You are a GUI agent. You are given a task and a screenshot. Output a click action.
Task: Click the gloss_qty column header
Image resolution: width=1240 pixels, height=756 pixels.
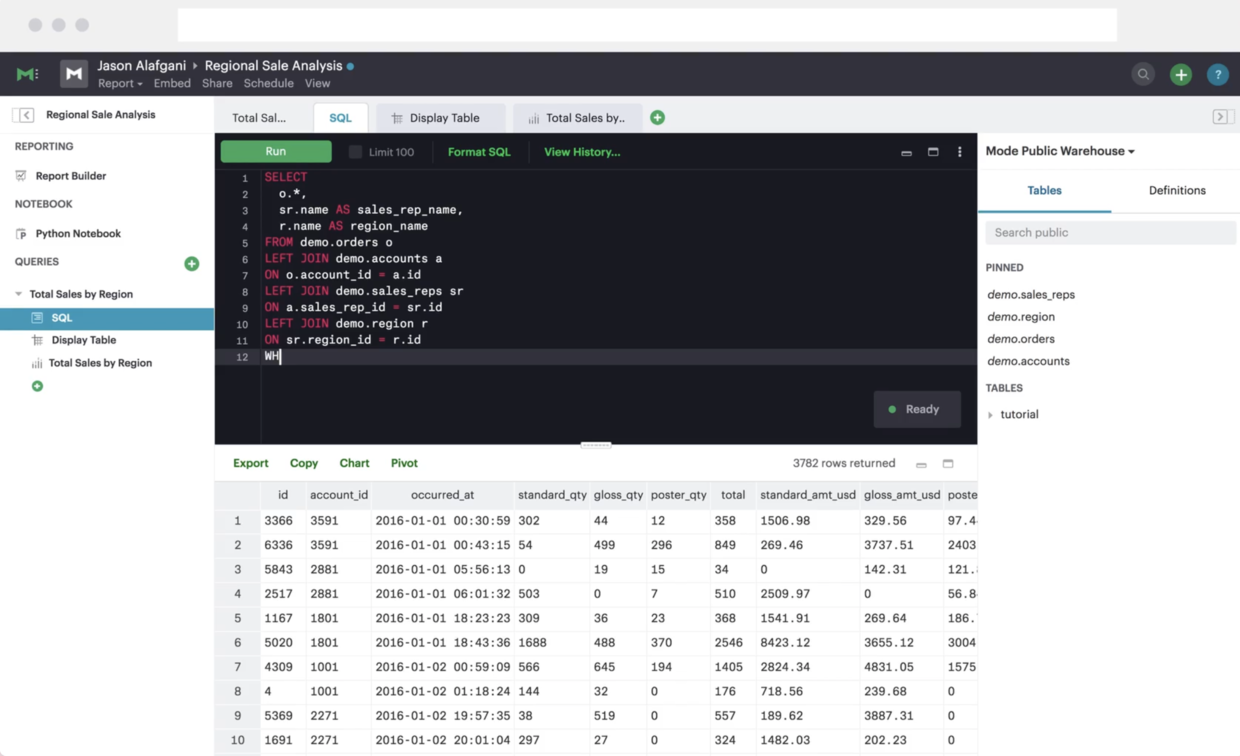coord(618,495)
